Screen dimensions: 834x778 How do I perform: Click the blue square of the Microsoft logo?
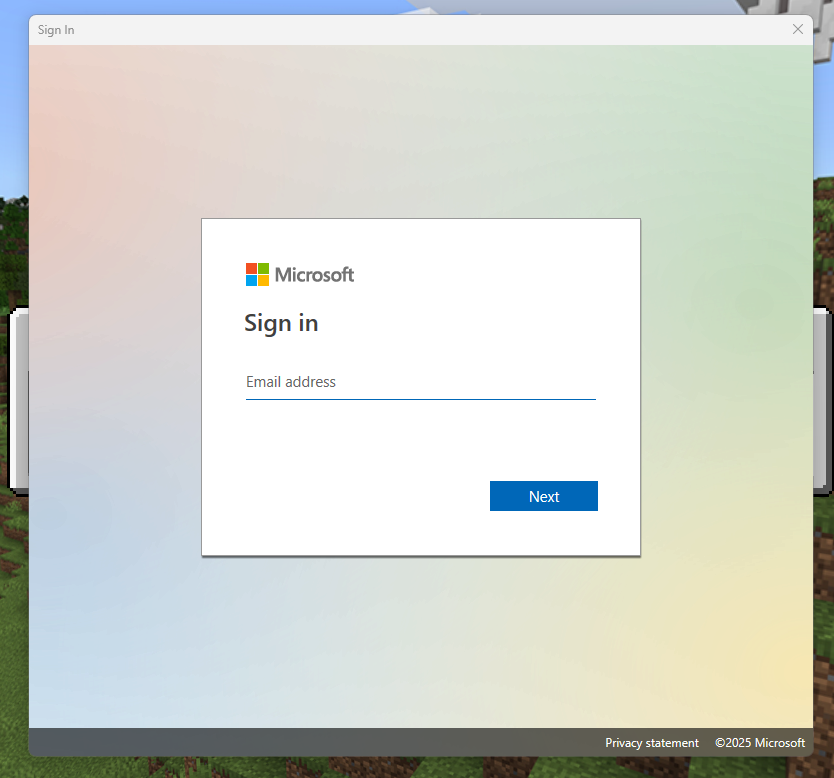[251, 281]
